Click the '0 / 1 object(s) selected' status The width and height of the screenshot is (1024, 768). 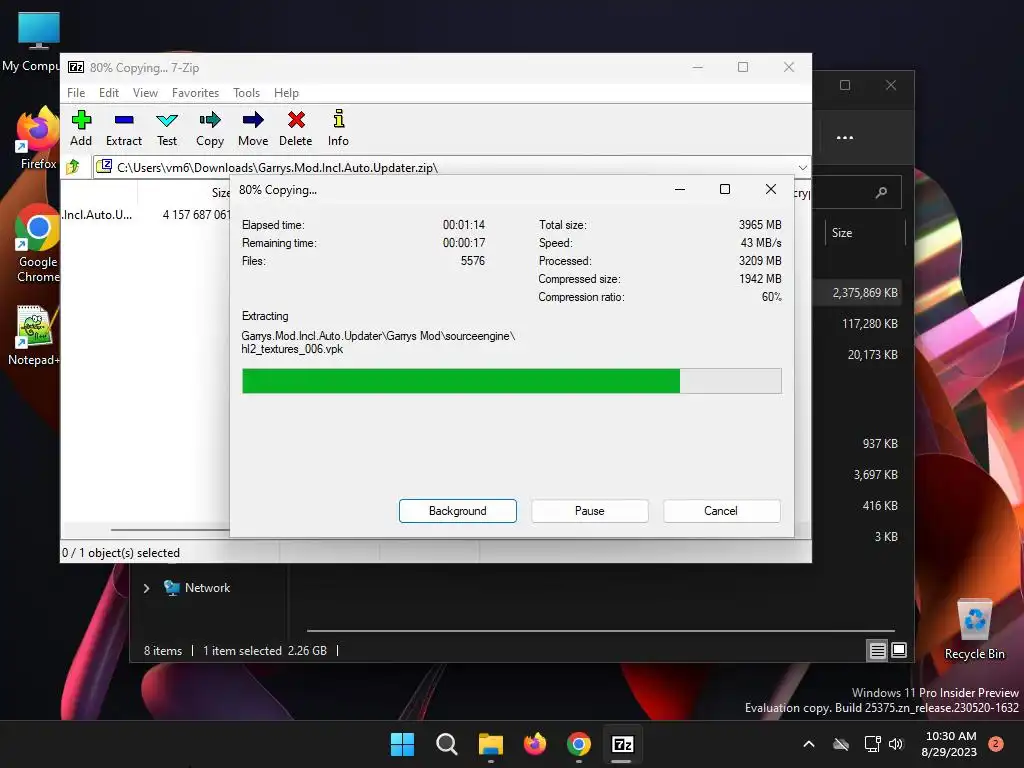point(121,552)
